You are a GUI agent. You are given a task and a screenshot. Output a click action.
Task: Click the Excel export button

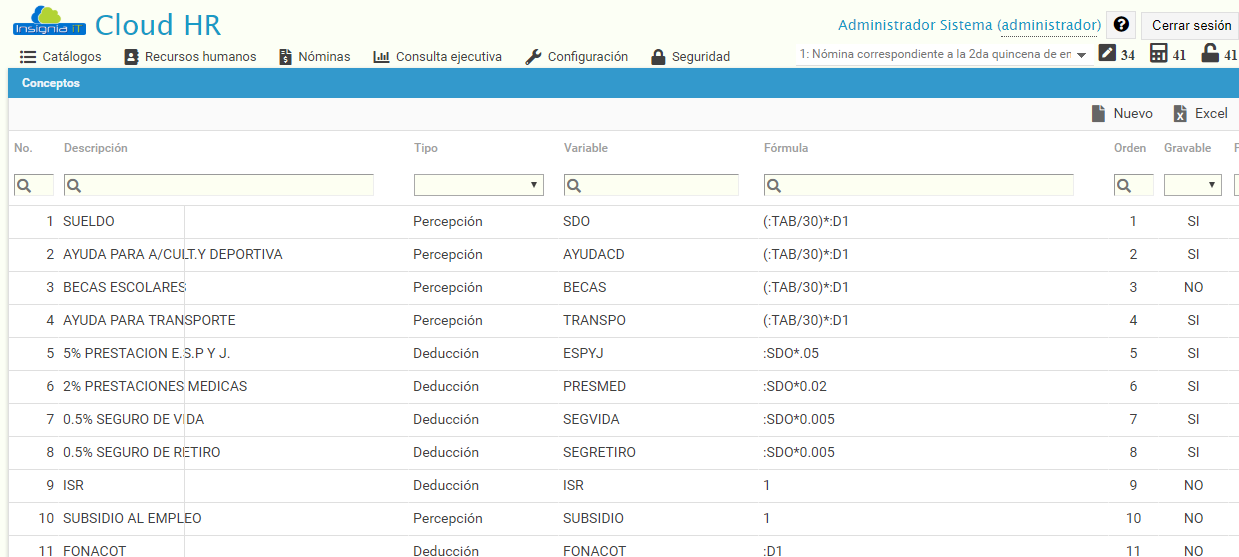[1200, 114]
